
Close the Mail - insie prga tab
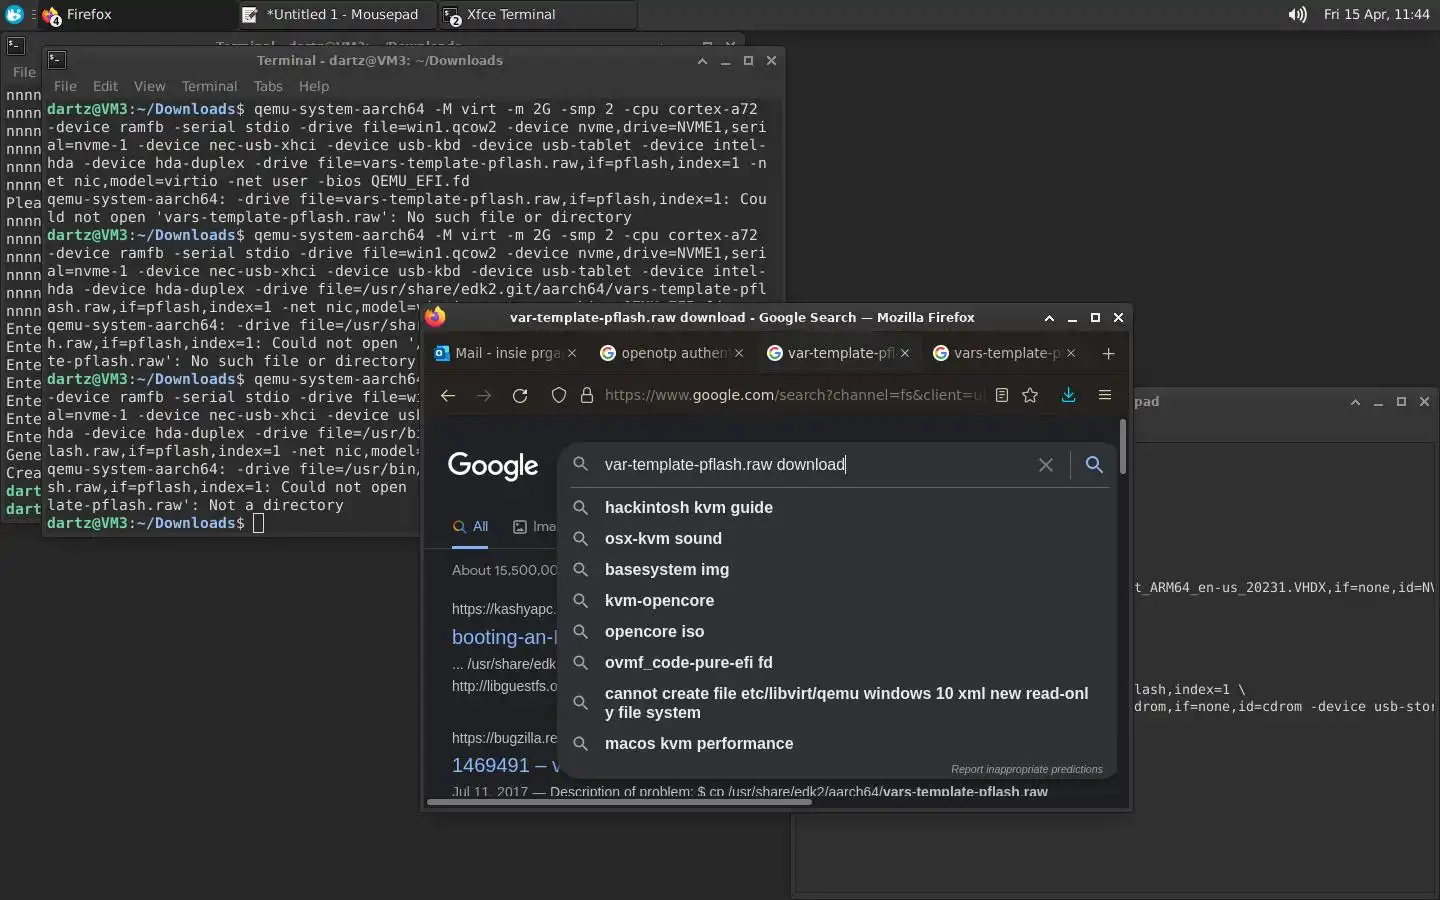(572, 353)
